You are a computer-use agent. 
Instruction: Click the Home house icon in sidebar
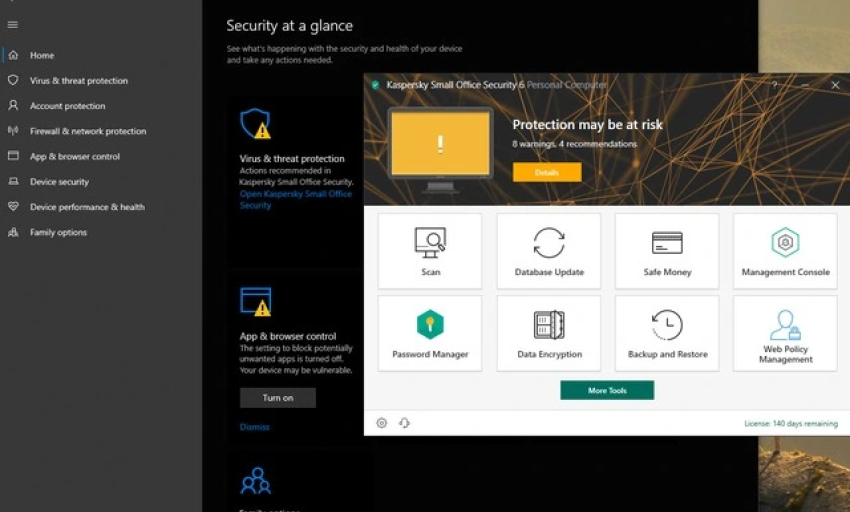14,55
